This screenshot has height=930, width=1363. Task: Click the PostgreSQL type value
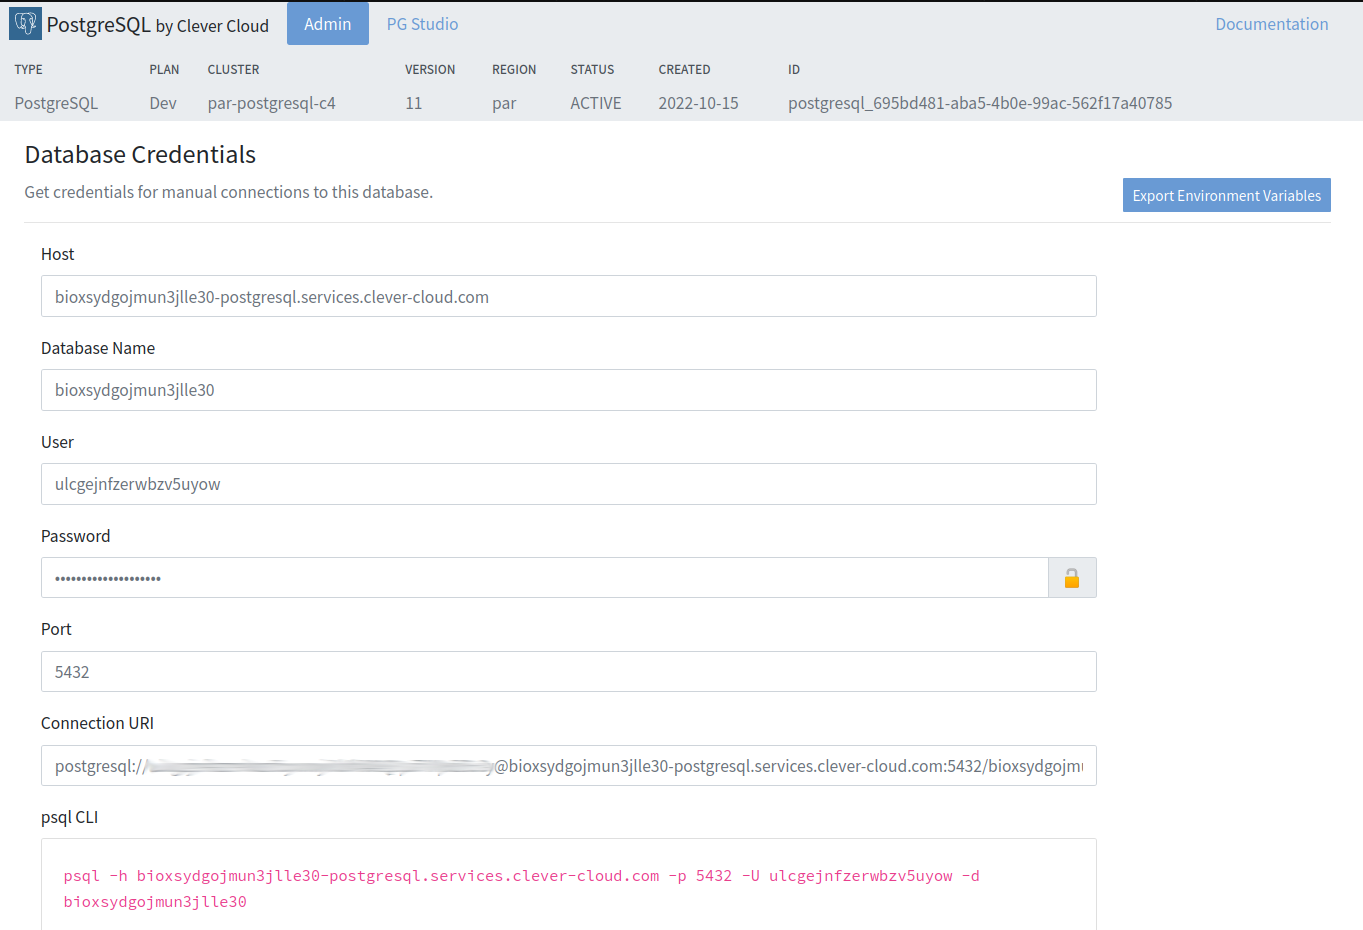56,103
